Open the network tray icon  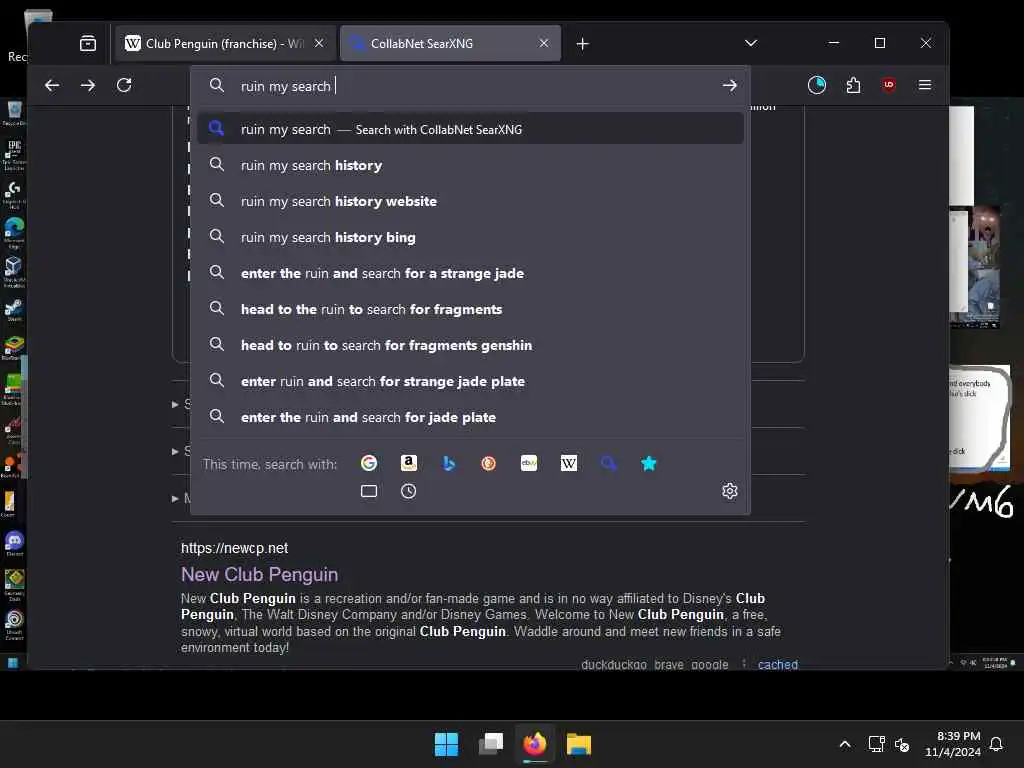[876, 744]
